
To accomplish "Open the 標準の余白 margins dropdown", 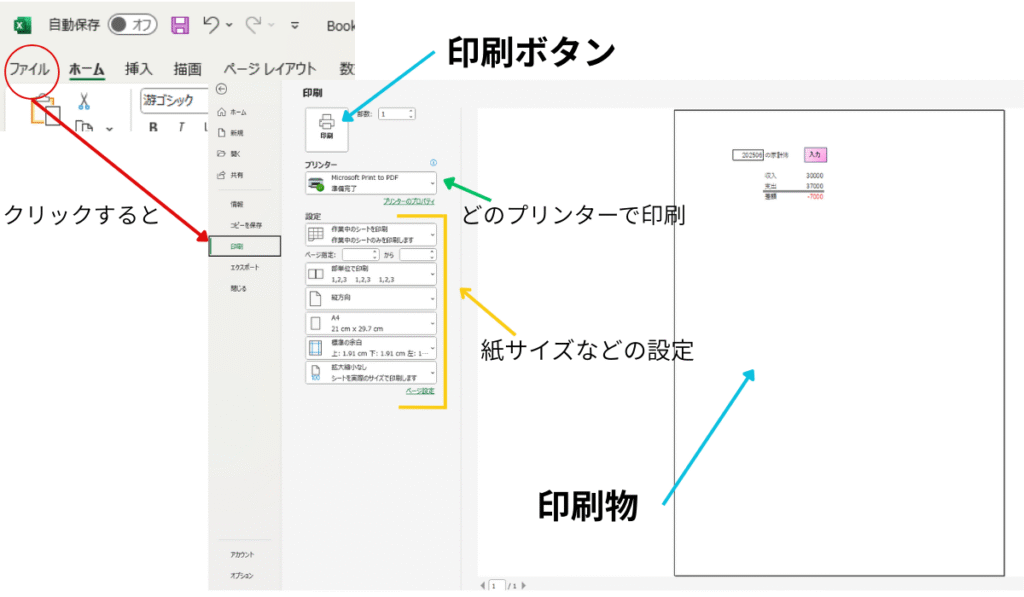I will tap(371, 348).
